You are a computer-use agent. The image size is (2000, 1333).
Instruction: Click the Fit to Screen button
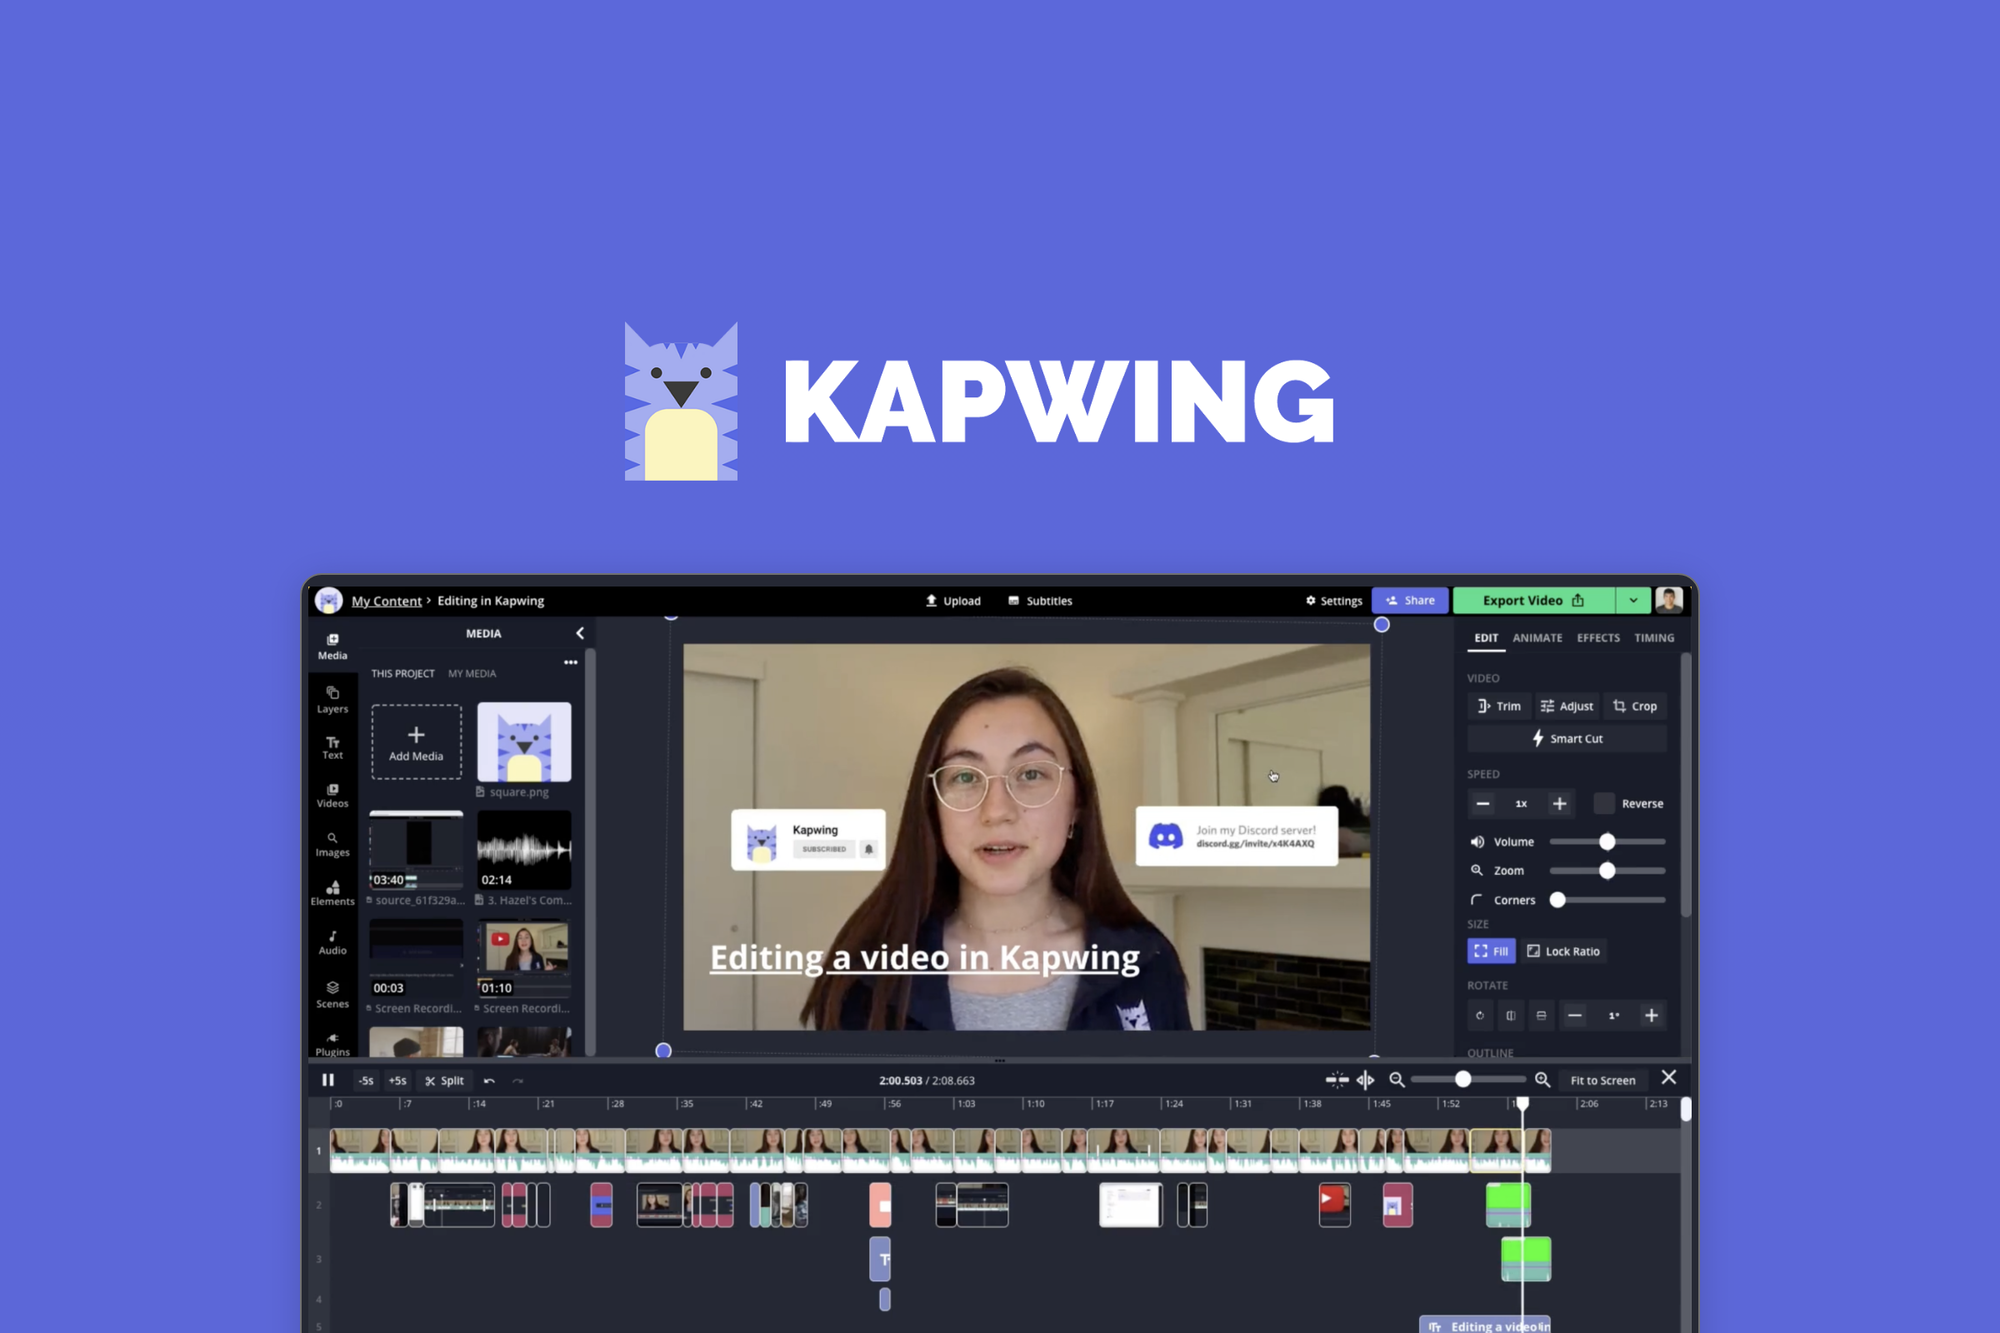coord(1602,1080)
